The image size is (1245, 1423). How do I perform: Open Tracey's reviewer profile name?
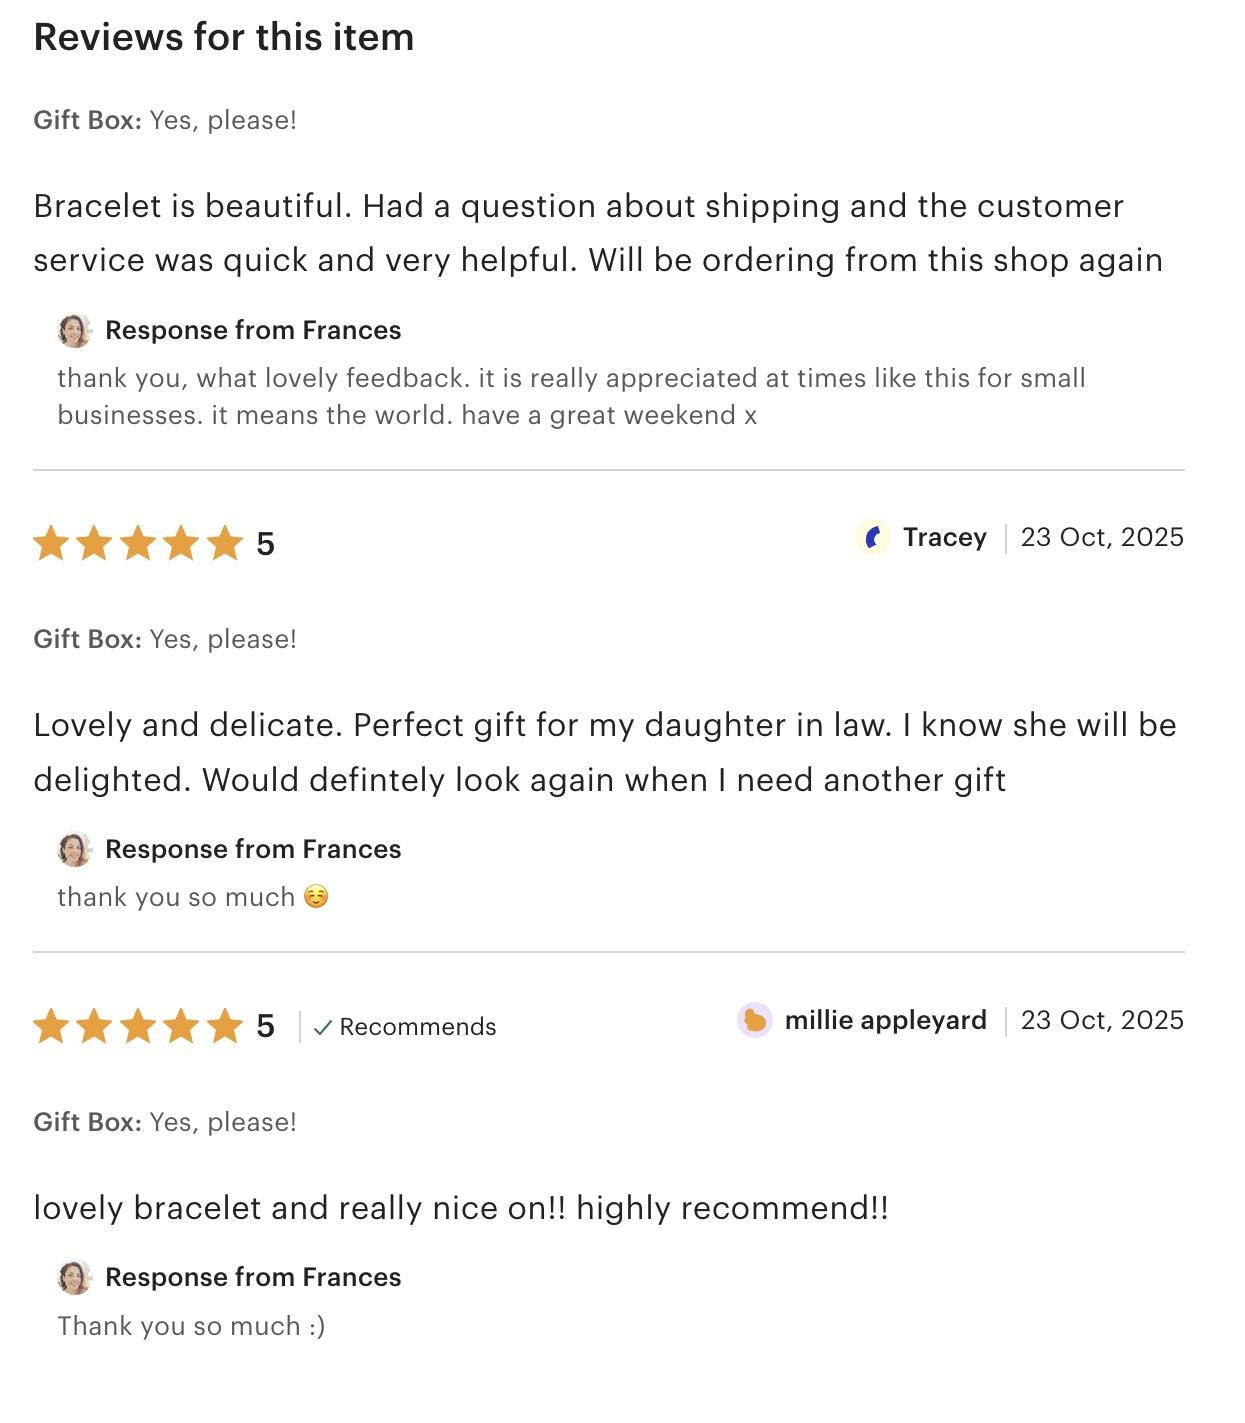click(x=944, y=538)
